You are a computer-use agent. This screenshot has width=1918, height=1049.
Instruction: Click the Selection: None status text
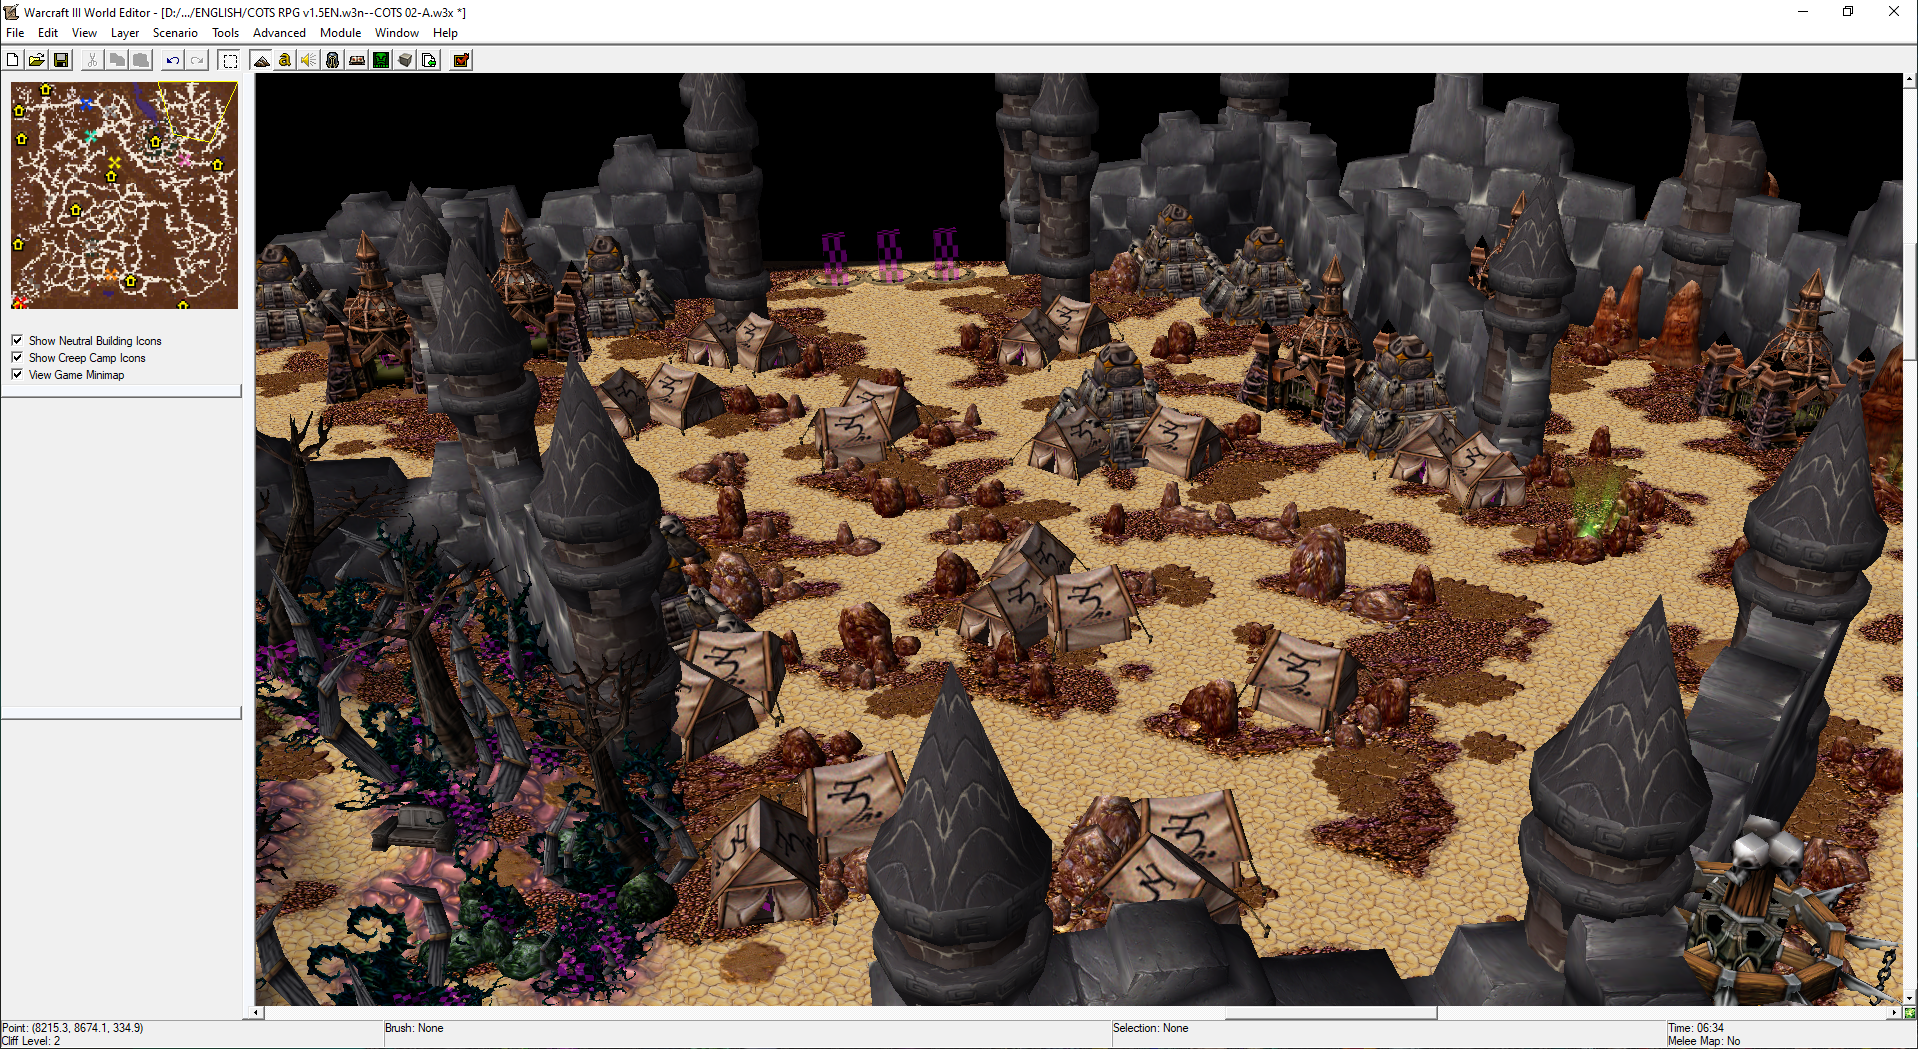click(1151, 1028)
